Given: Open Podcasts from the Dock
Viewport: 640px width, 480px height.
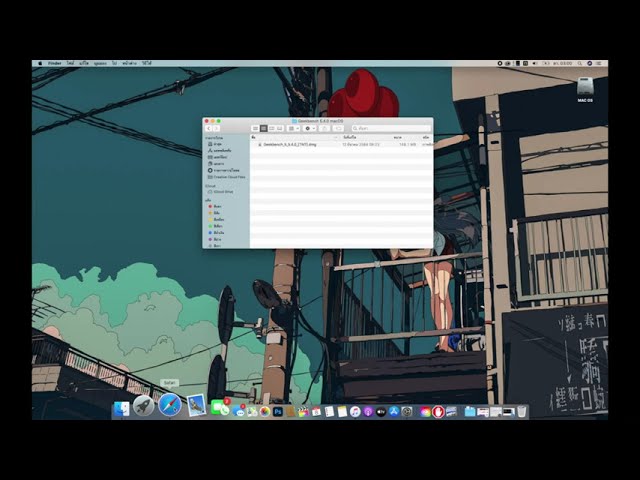Looking at the screenshot, I should (368, 412).
